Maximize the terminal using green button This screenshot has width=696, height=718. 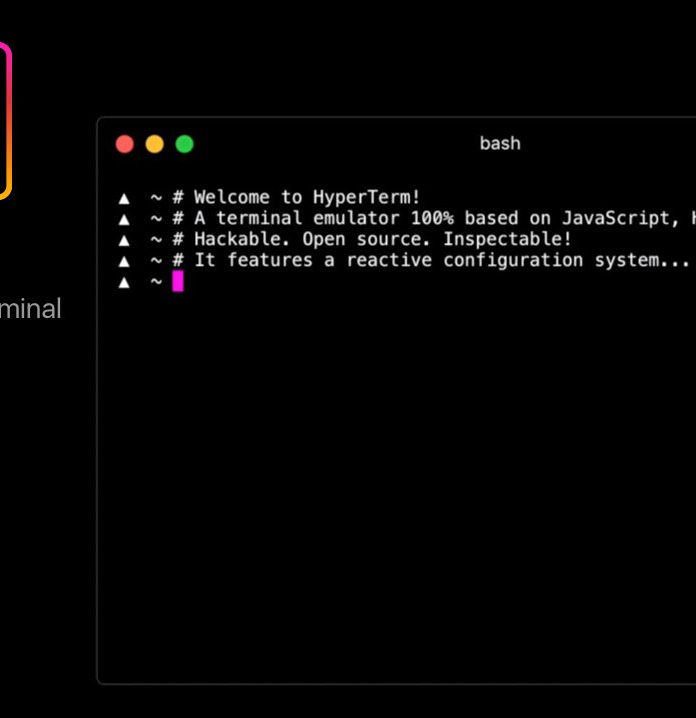pyautogui.click(x=184, y=144)
